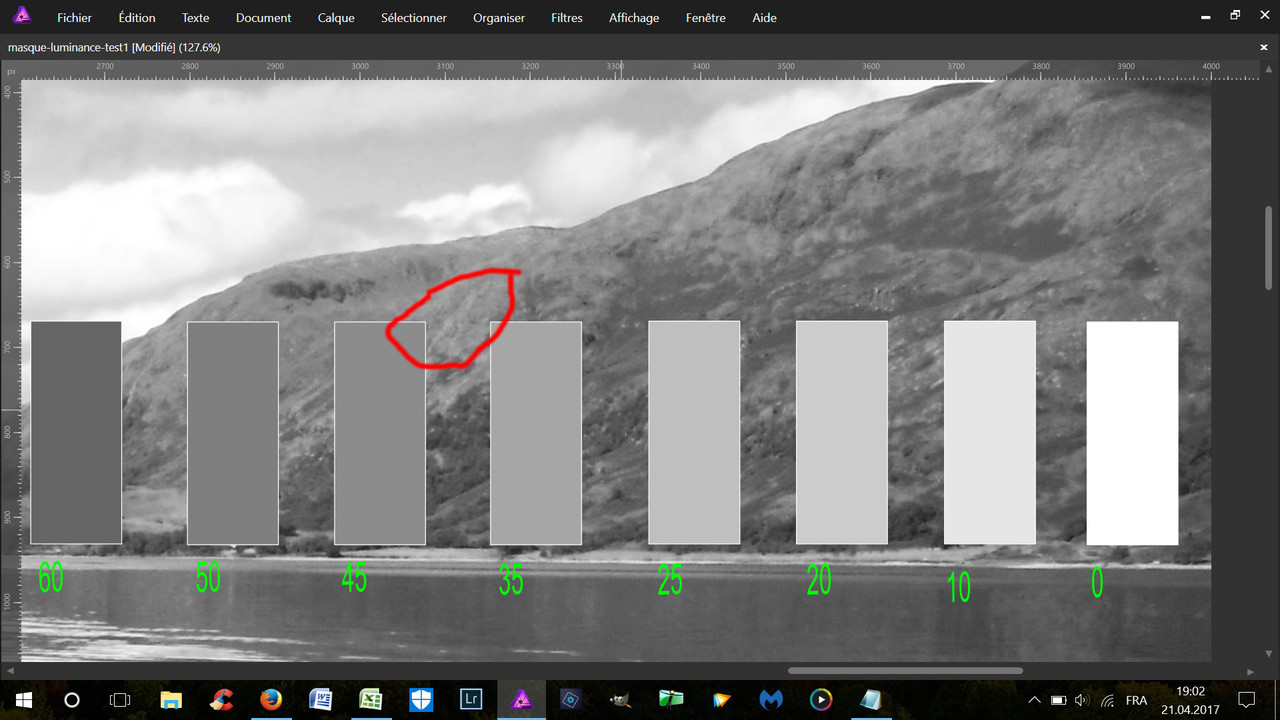The height and width of the screenshot is (720, 1280).
Task: Click the Affinity Photo logo in title bar
Action: coord(21,16)
